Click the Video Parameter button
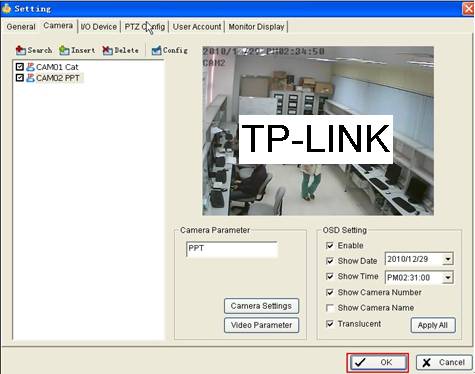 [261, 325]
